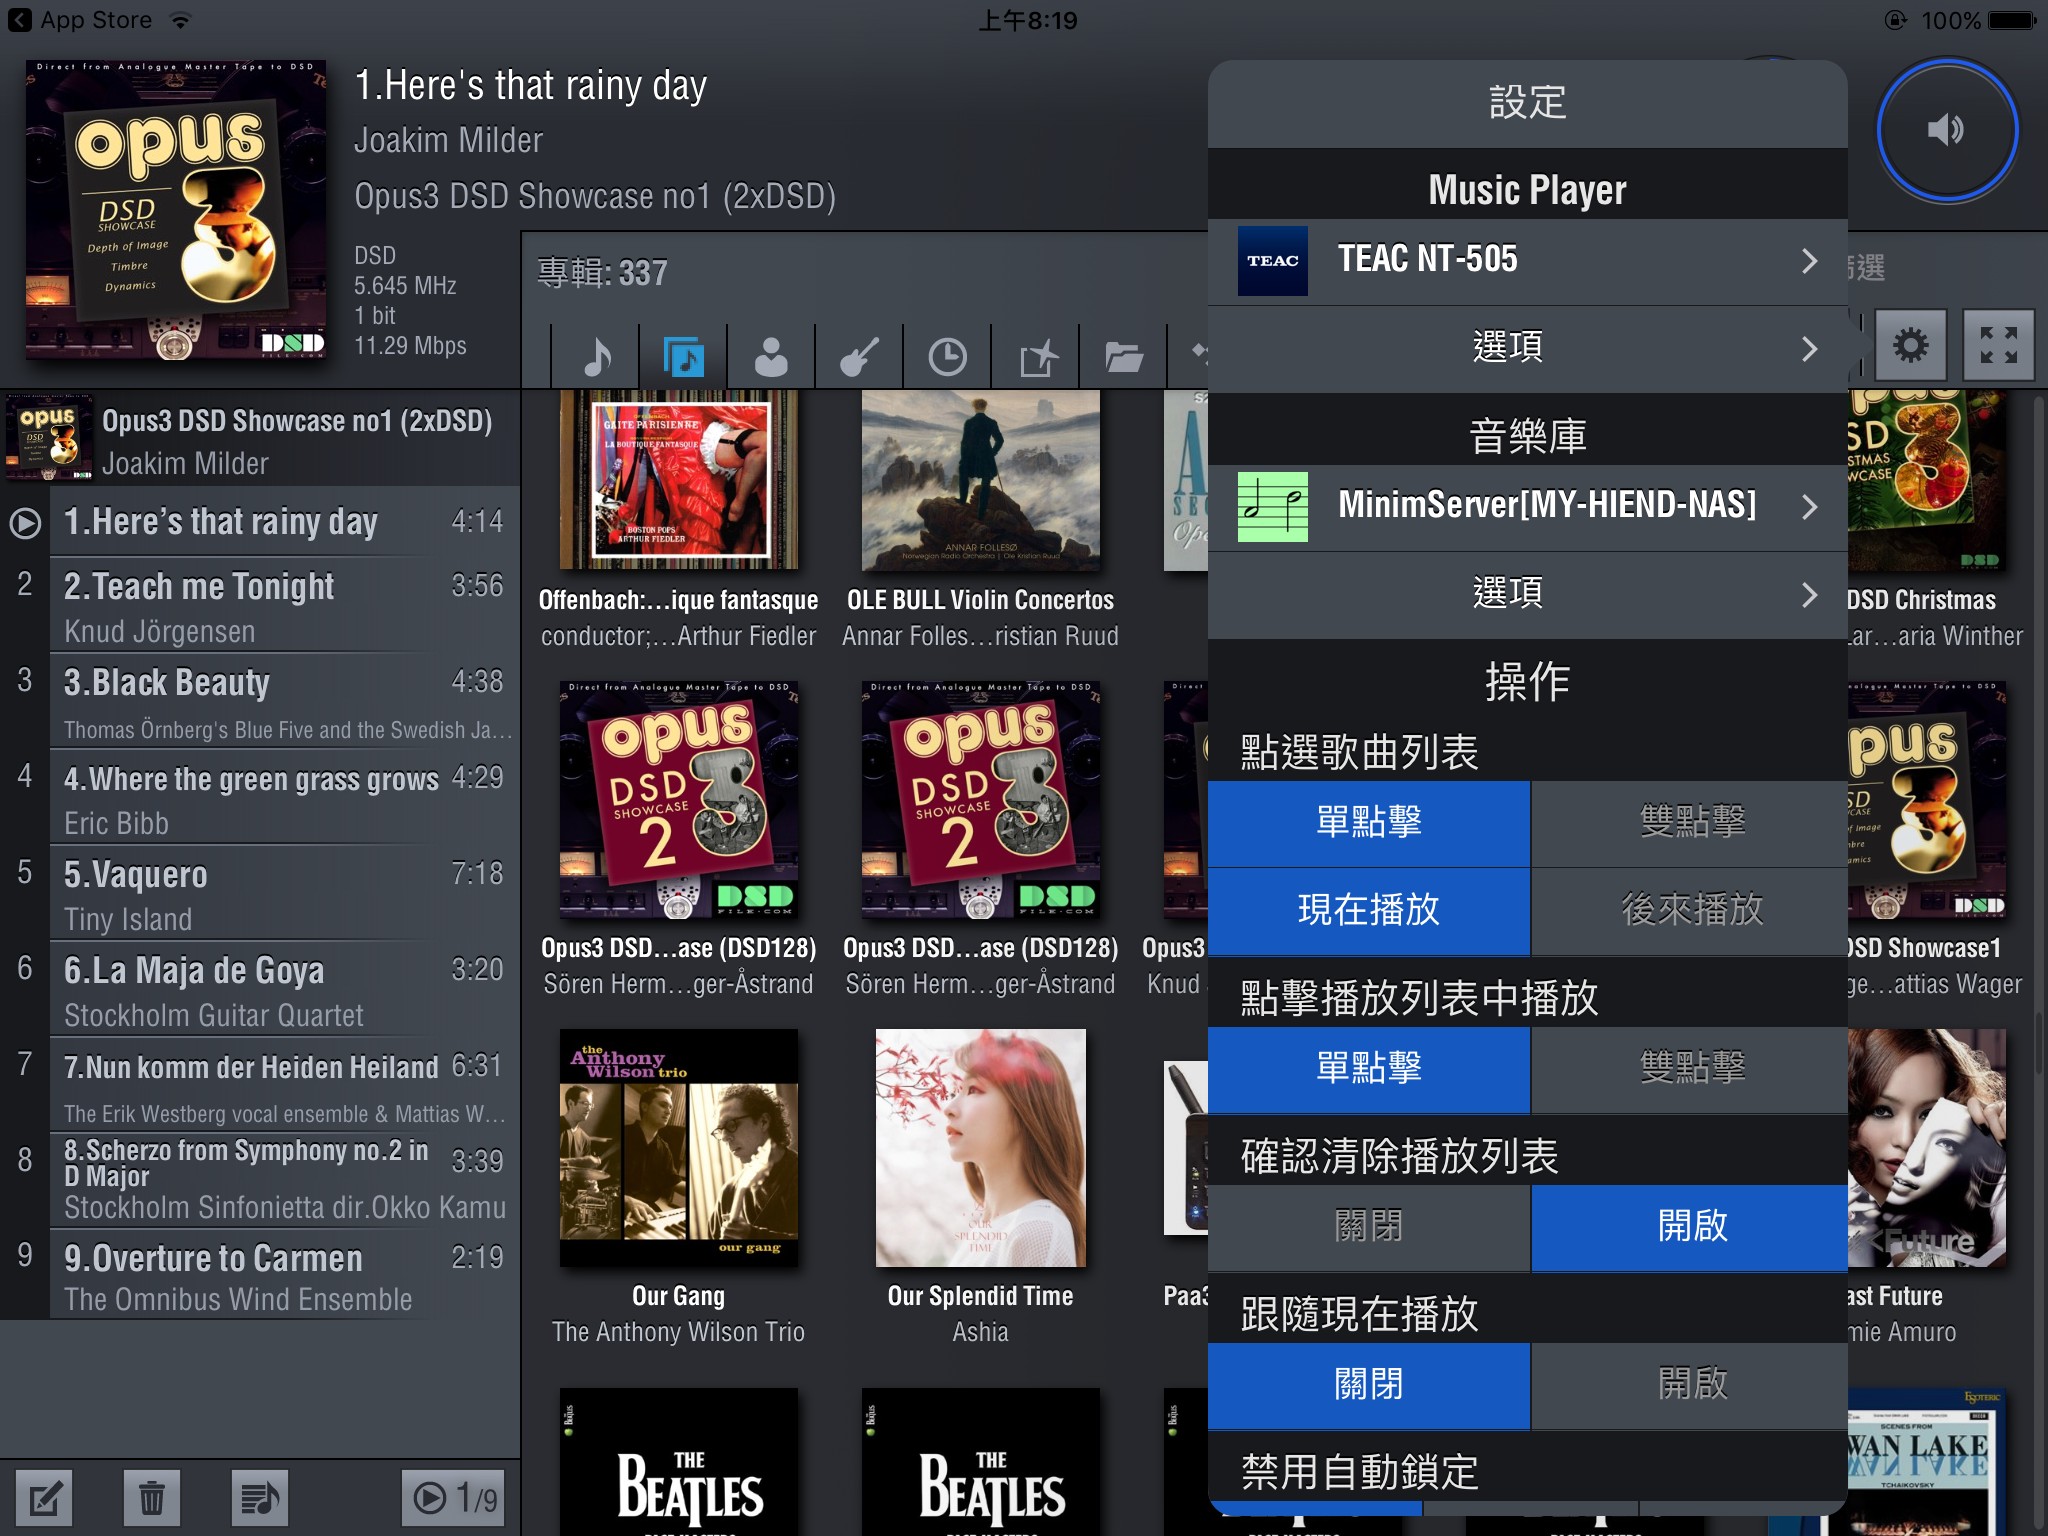Open the first Opus3 DSD Showcase 2 (DSD128) album
This screenshot has width=2048, height=1536.
tap(679, 800)
